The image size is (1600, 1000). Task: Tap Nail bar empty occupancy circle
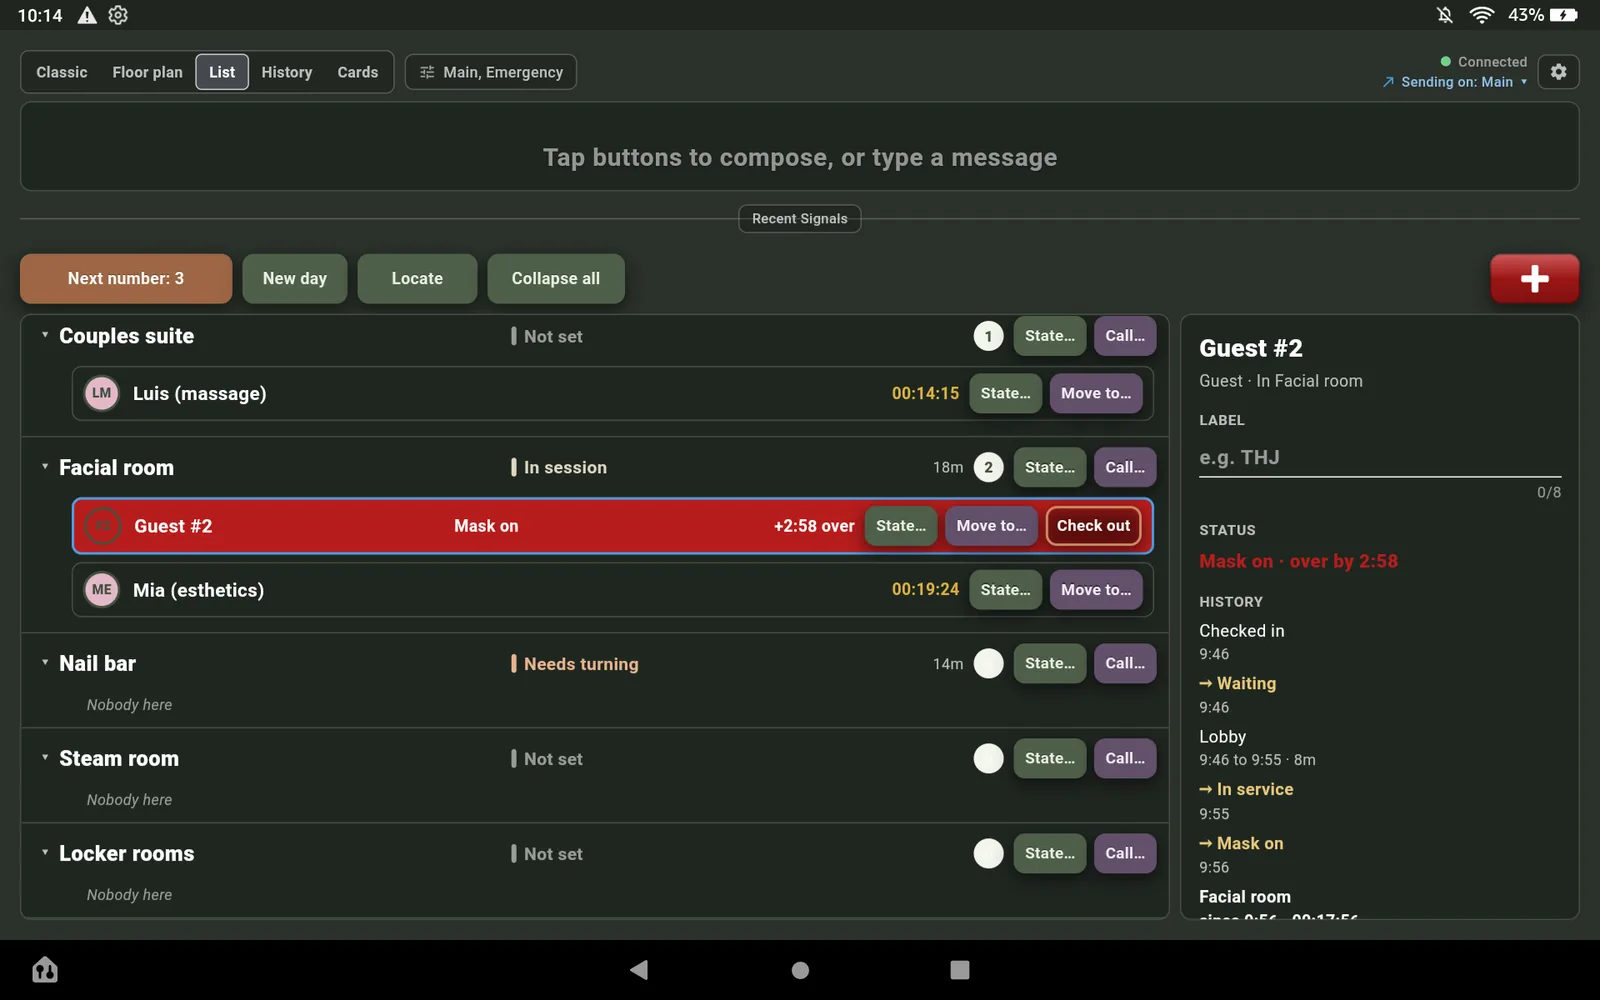click(x=988, y=663)
